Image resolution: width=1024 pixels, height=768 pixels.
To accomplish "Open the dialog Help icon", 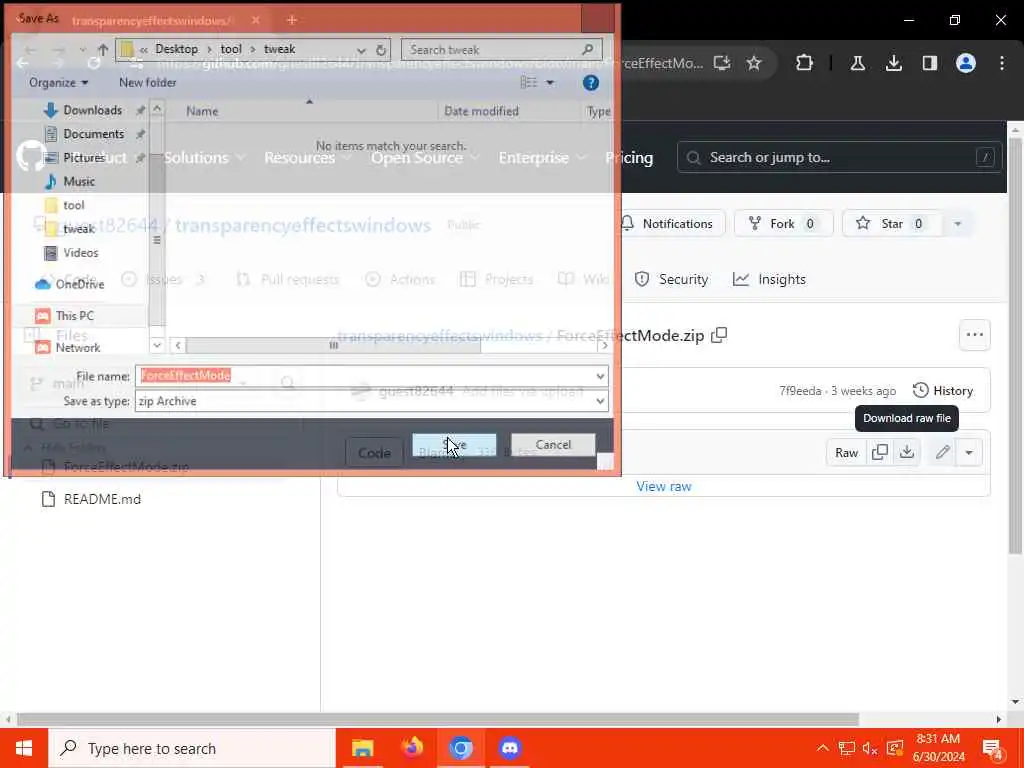I will tap(590, 83).
